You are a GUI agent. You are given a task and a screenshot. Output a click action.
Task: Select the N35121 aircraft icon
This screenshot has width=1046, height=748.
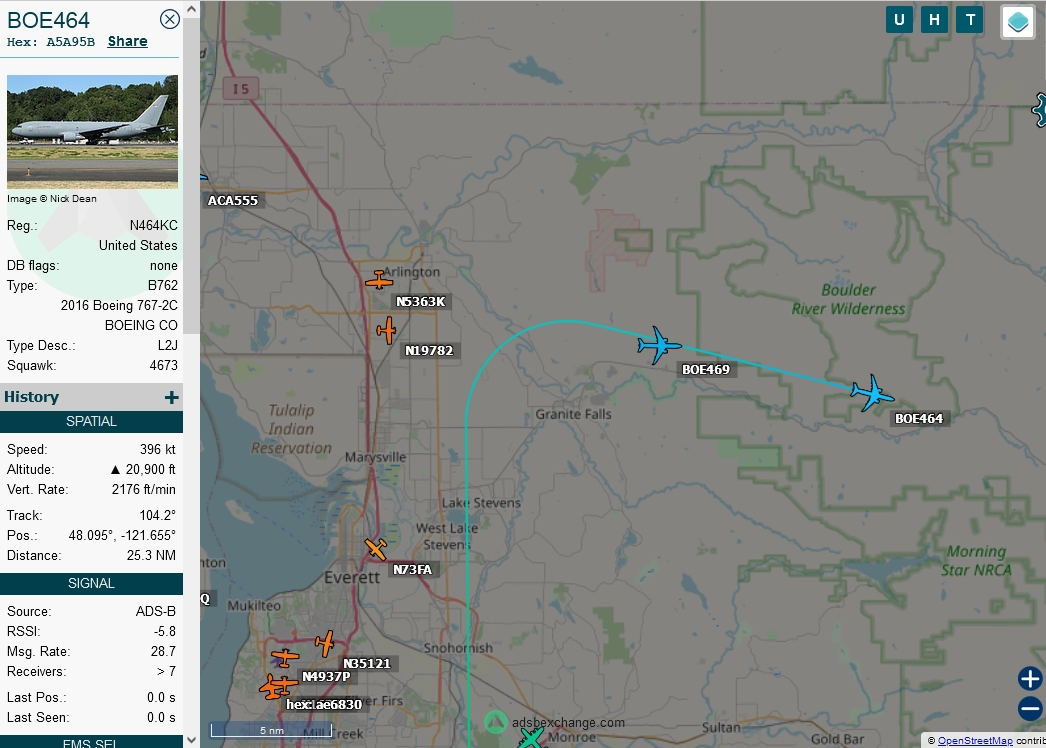point(325,643)
